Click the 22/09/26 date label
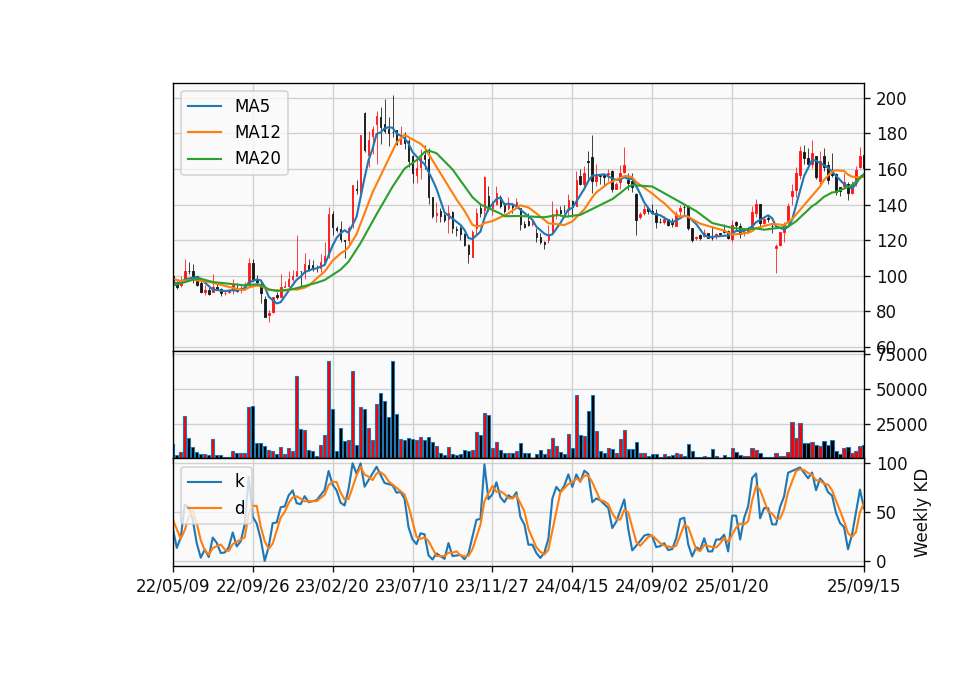 253,586
